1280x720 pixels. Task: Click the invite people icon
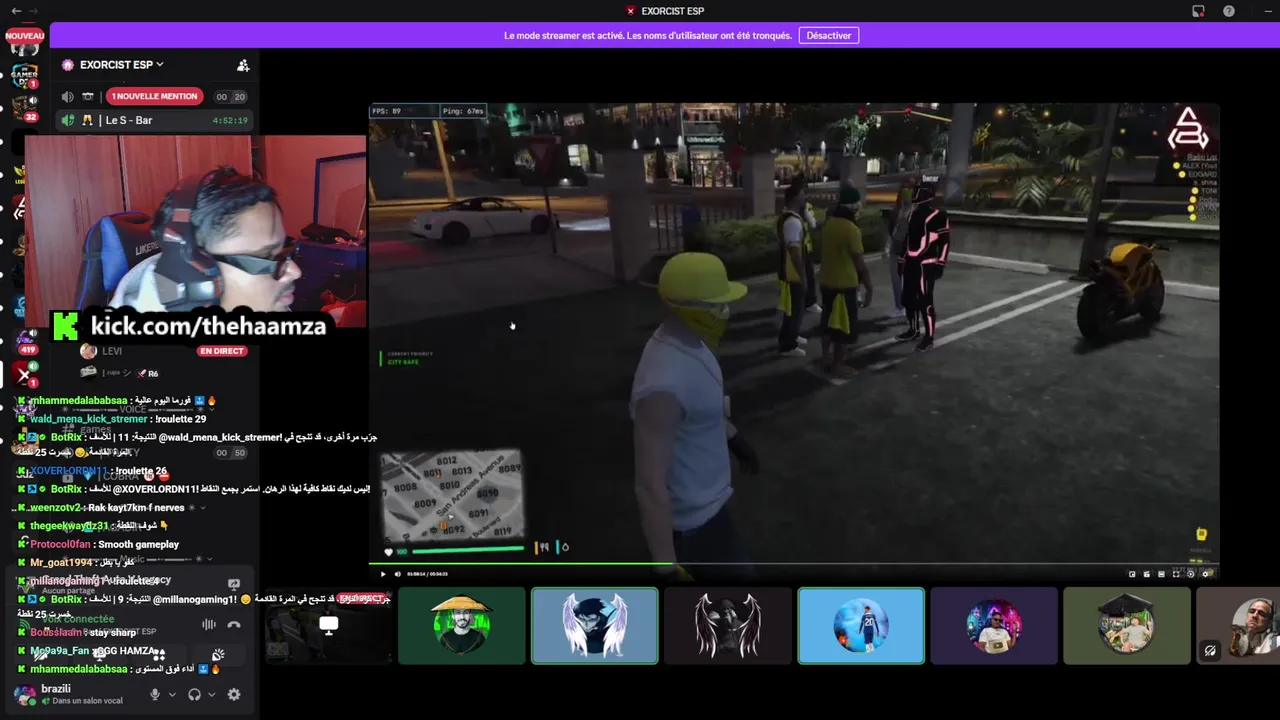pyautogui.click(x=243, y=65)
